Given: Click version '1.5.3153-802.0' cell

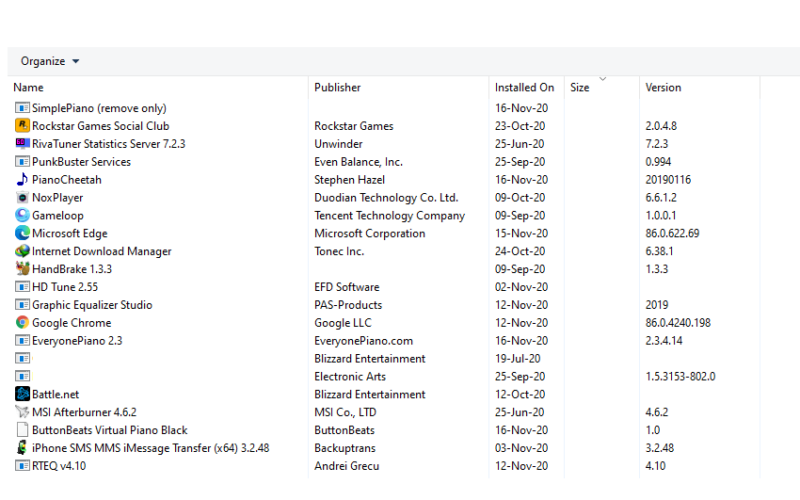Looking at the screenshot, I should pyautogui.click(x=681, y=376).
